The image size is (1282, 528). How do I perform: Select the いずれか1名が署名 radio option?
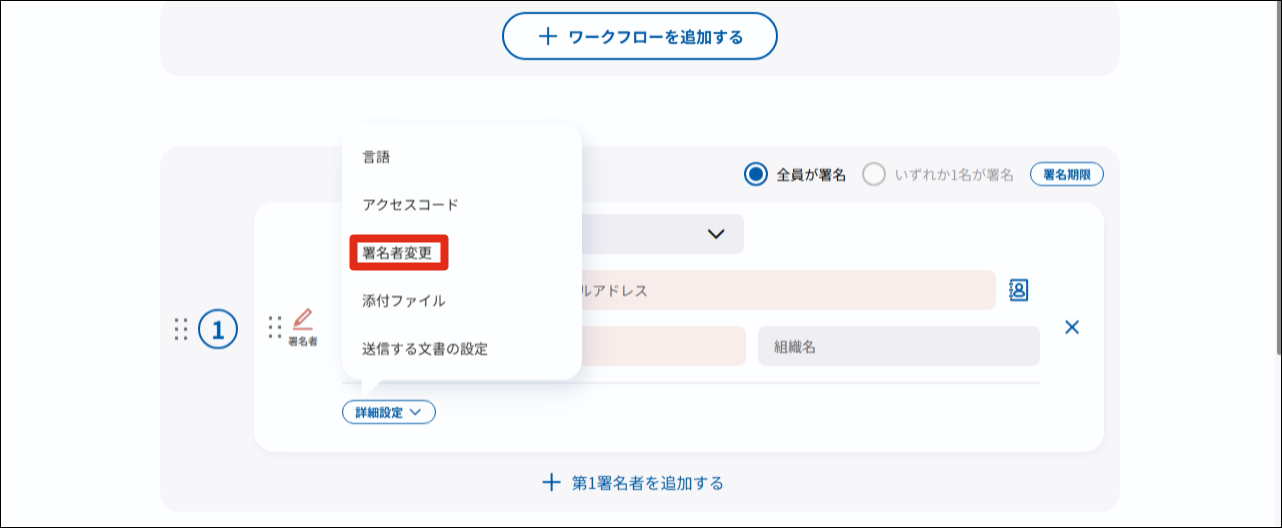[x=874, y=175]
